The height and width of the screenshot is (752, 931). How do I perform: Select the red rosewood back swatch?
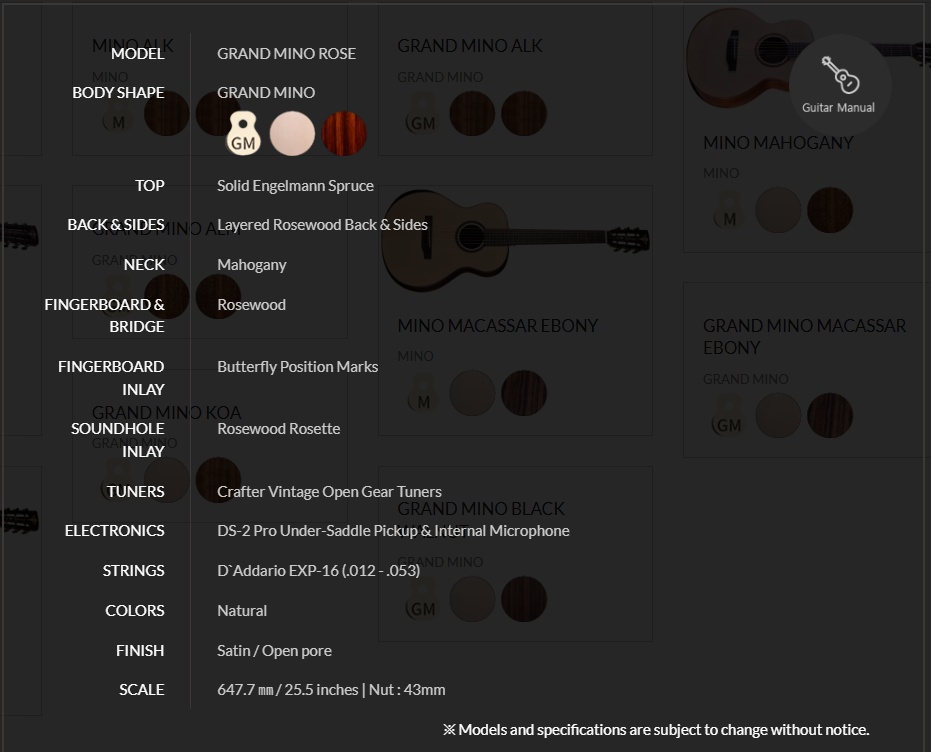344,134
